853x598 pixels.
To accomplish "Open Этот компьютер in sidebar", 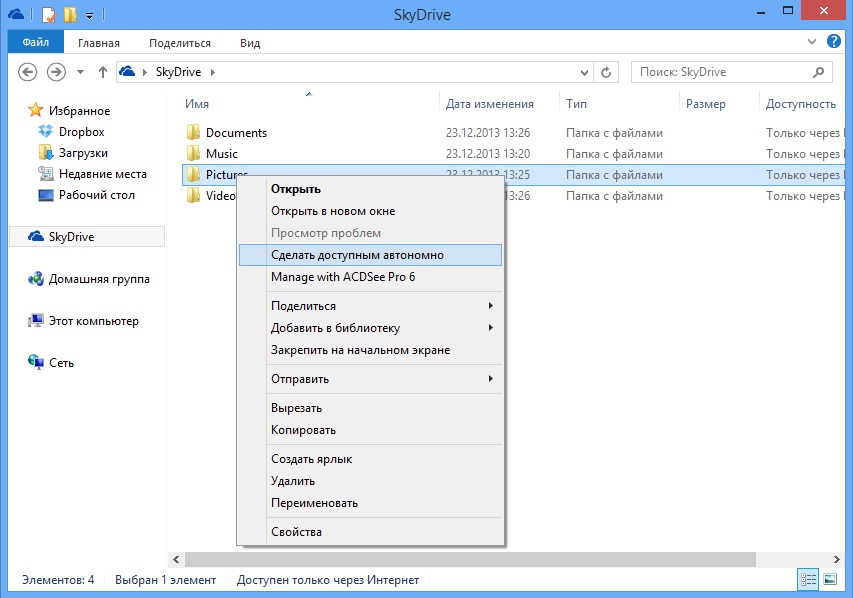I will click(x=93, y=322).
